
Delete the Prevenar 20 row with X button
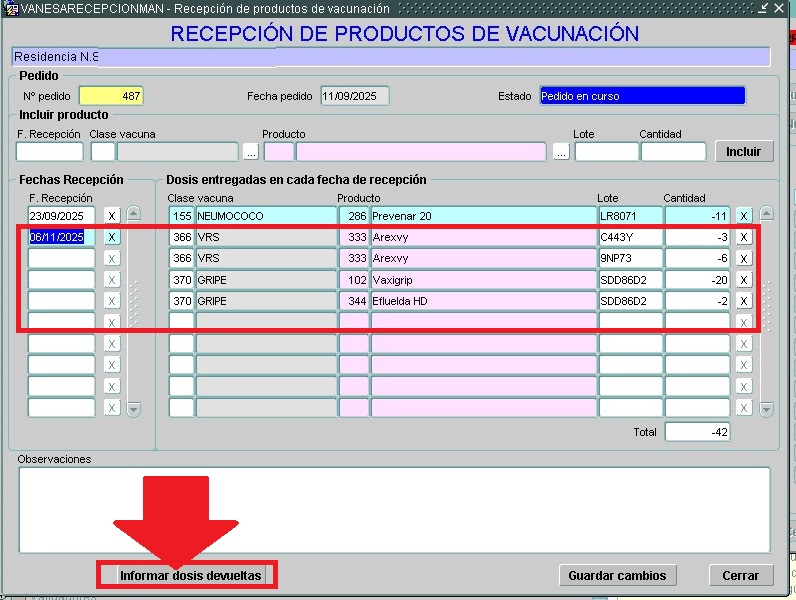[x=743, y=215]
